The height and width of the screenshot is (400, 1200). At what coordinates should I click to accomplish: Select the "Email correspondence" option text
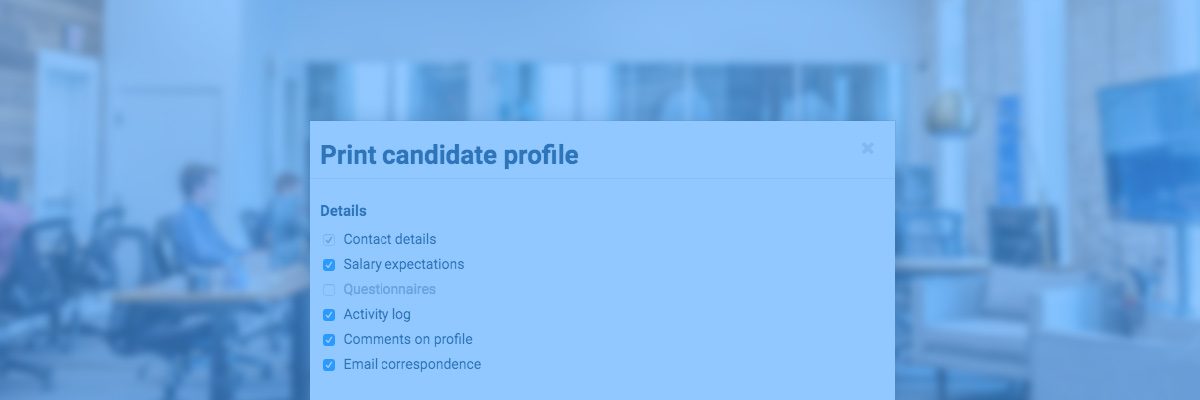pos(411,365)
